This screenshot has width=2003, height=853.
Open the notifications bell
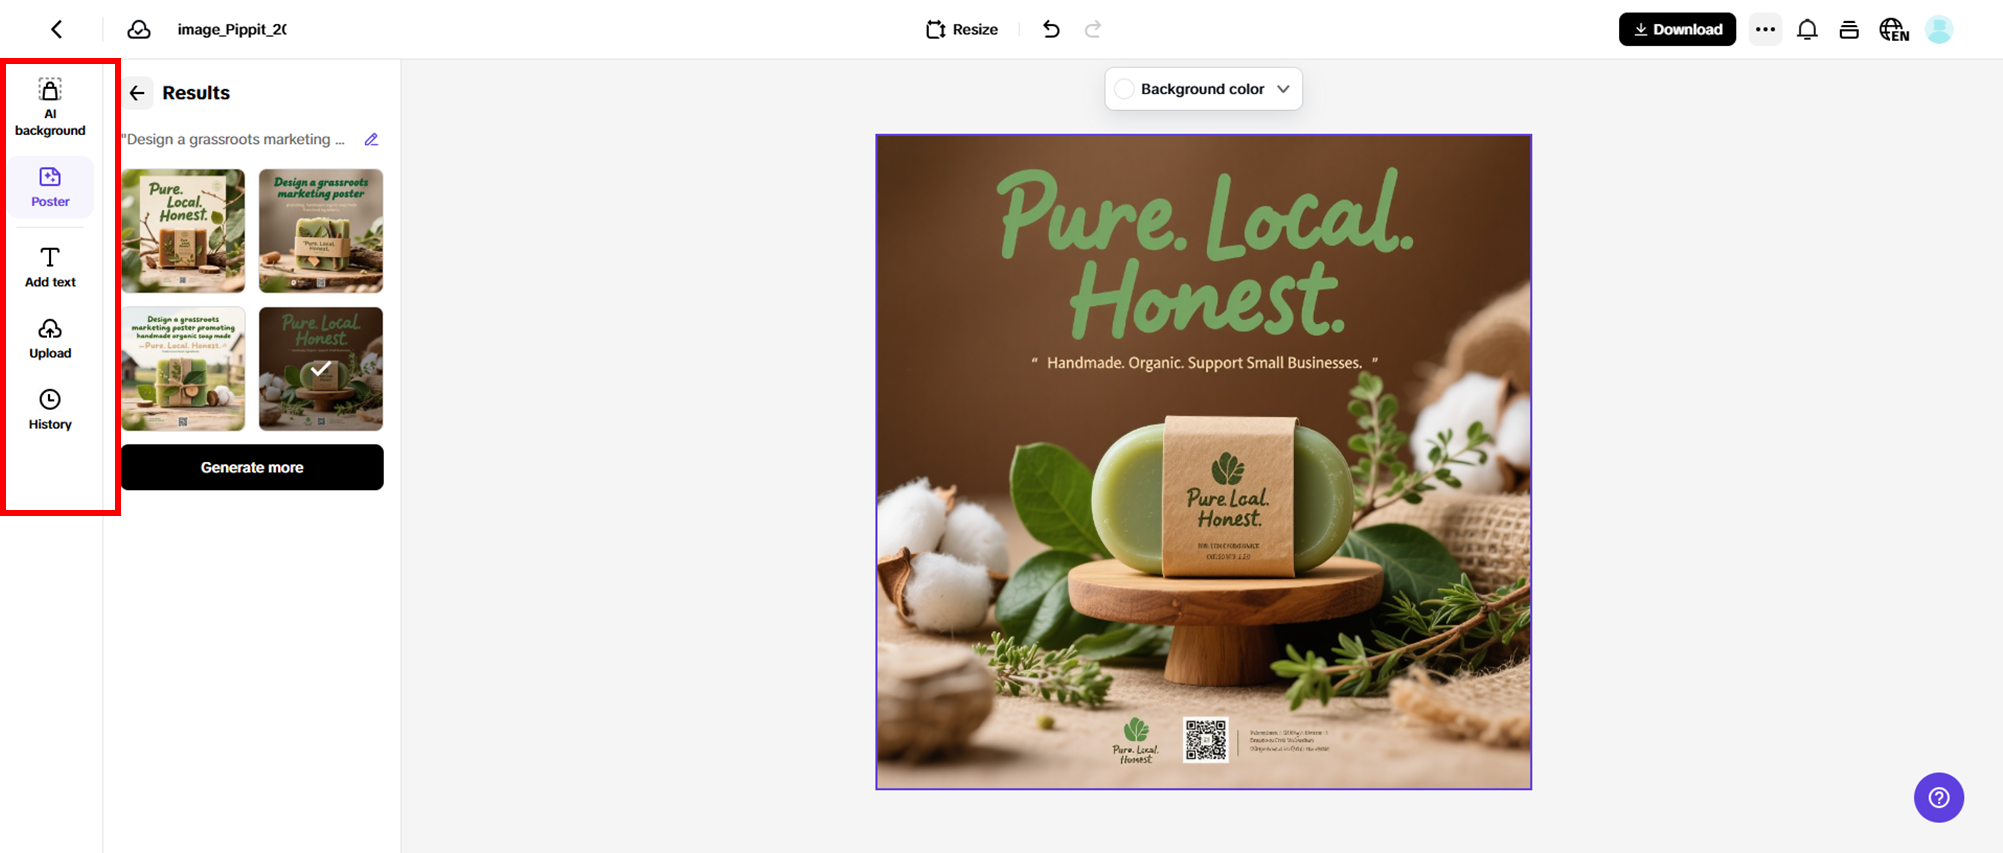(x=1807, y=29)
